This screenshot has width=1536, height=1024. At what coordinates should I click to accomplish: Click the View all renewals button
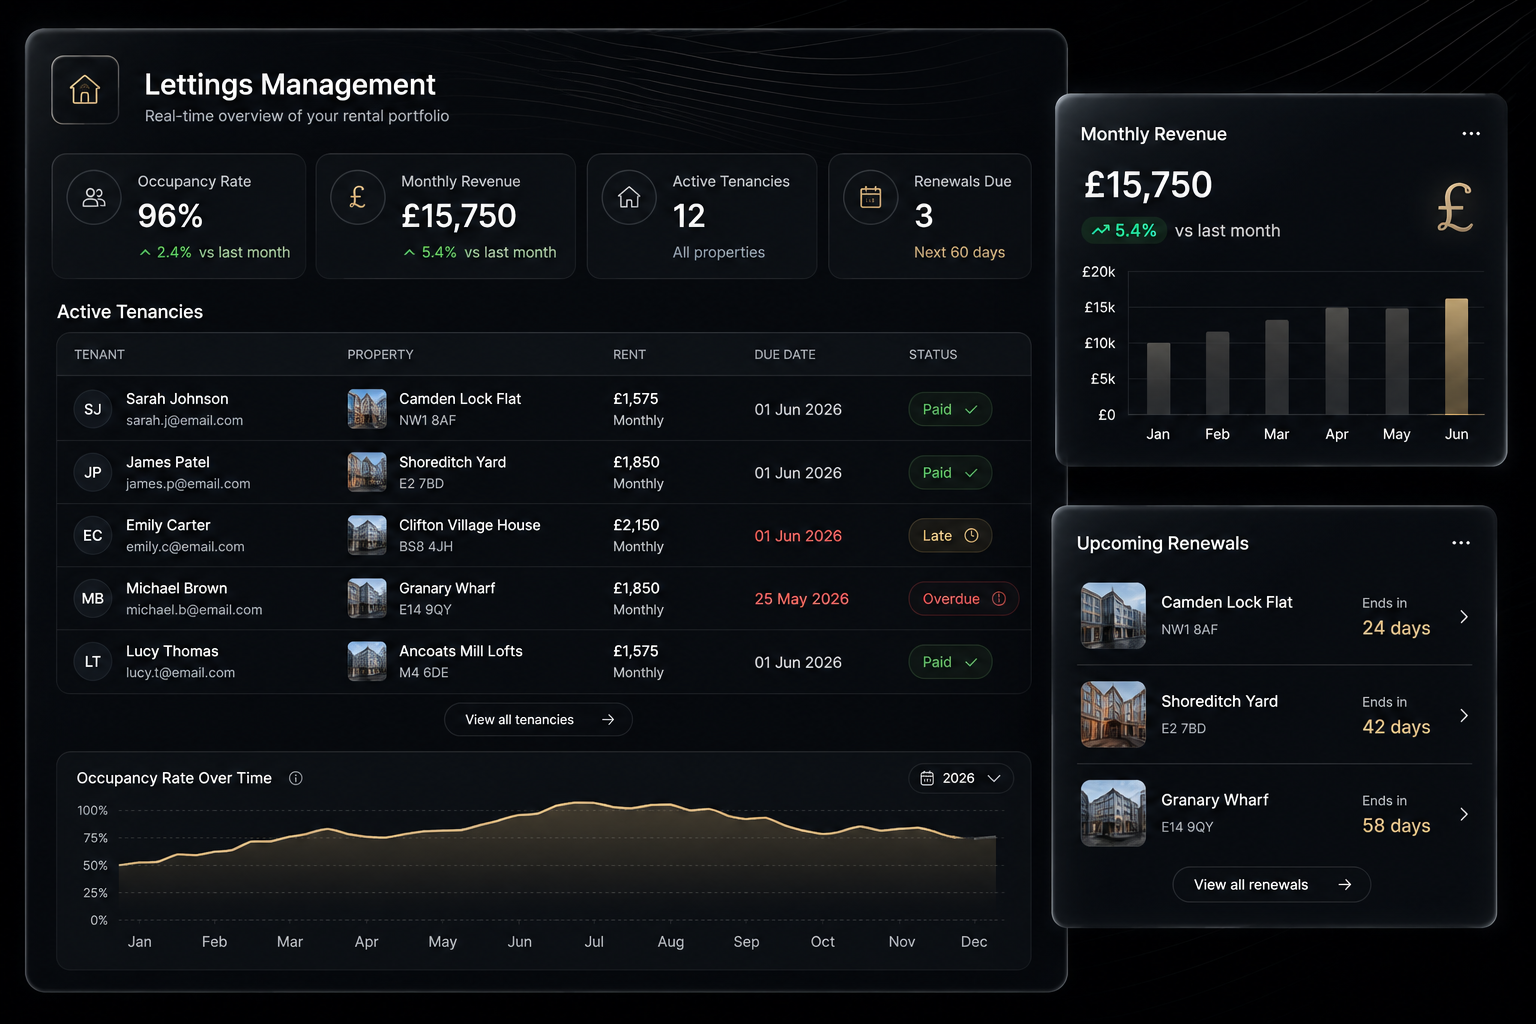pyautogui.click(x=1271, y=885)
